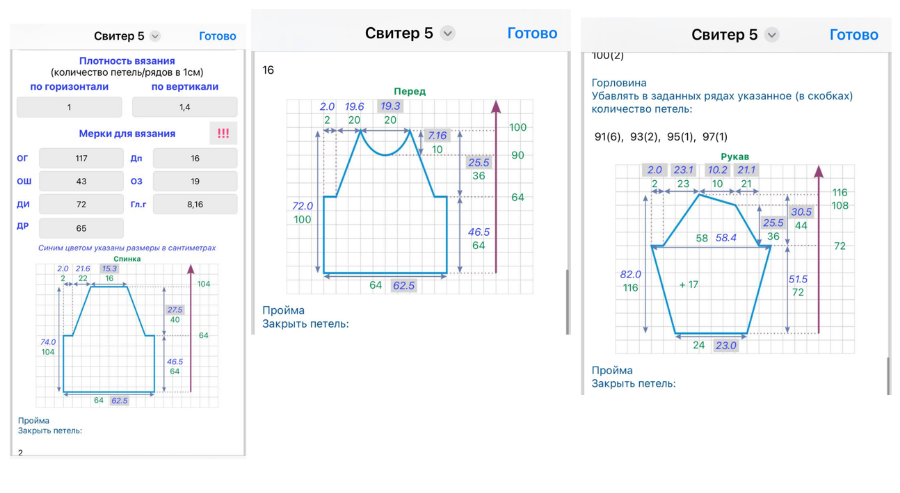Expand the Свитер 5 chevron in the middle panel
The height and width of the screenshot is (493, 900).
click(448, 33)
